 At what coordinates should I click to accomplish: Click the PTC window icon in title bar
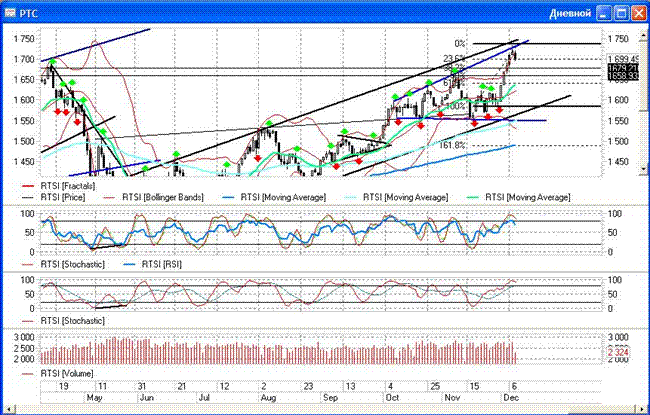[10, 13]
